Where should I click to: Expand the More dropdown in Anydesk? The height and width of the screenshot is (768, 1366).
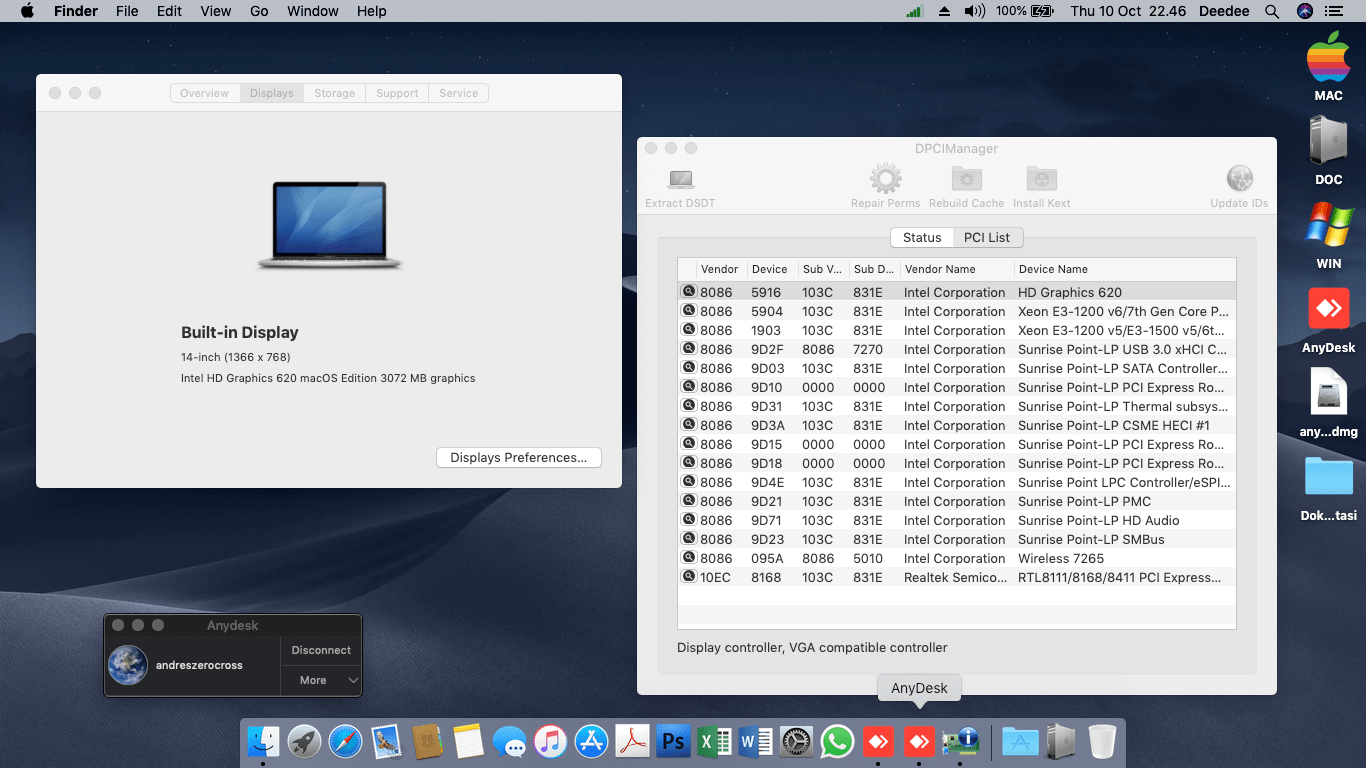coord(320,680)
